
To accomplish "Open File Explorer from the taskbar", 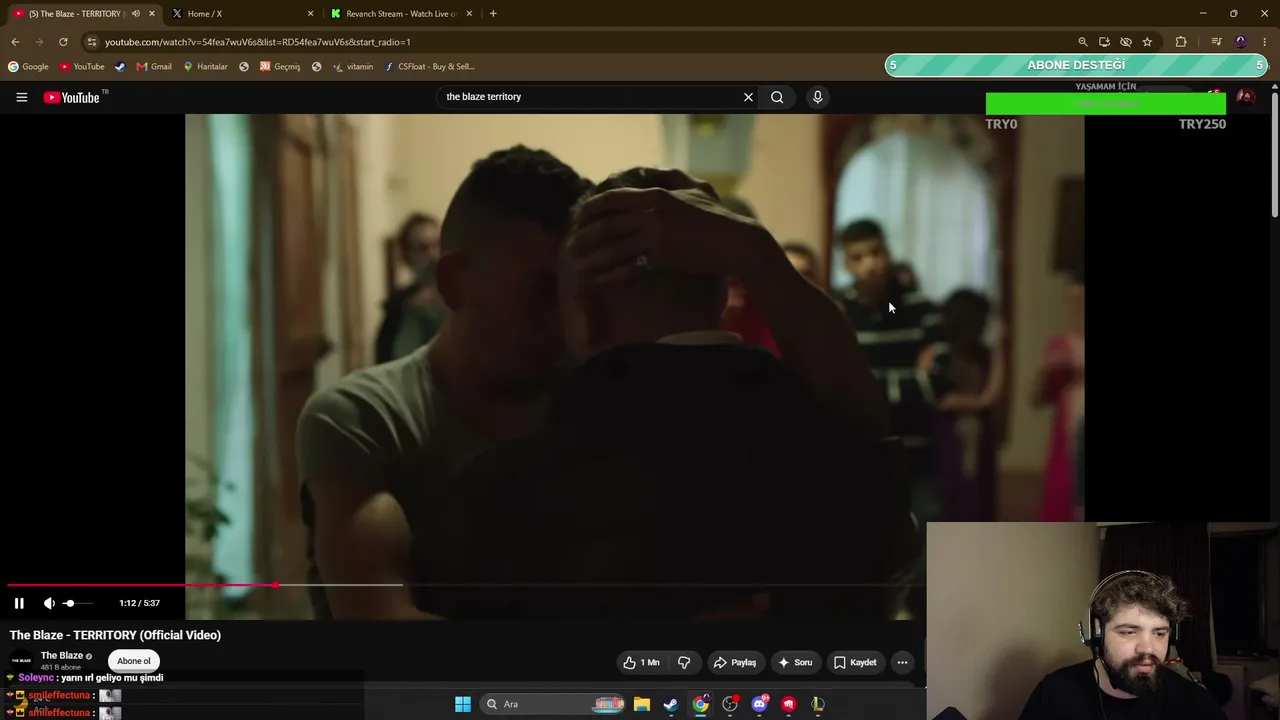I will [642, 704].
